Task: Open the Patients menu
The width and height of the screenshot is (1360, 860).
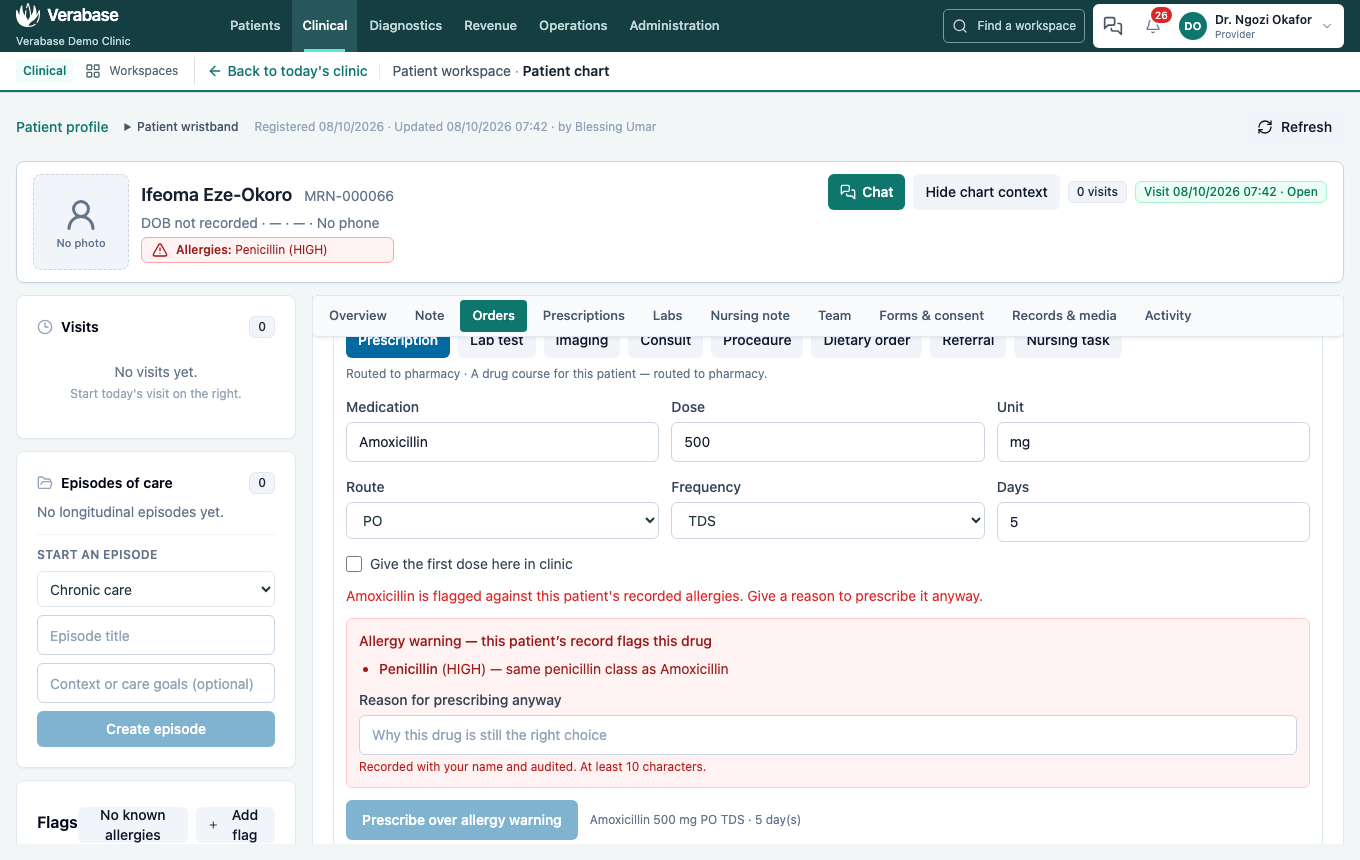Action: [x=255, y=26]
